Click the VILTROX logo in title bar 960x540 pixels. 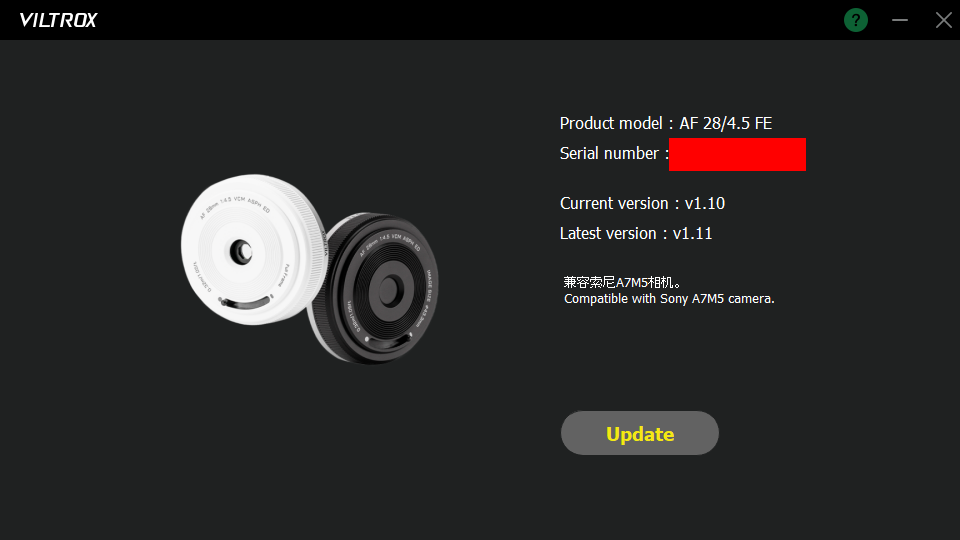pos(58,20)
